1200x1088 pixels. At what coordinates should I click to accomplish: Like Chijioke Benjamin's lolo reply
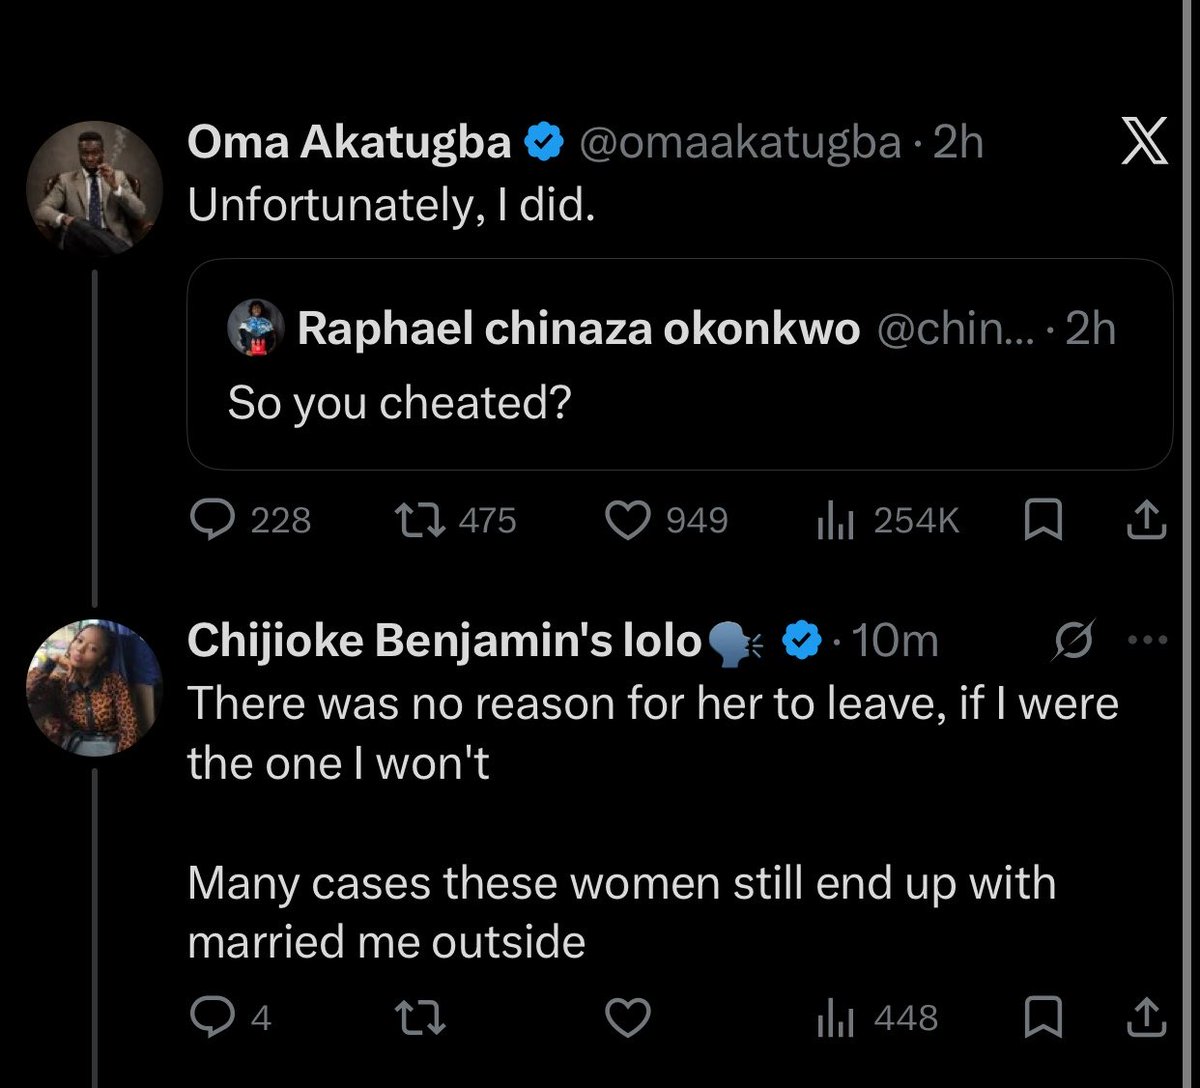tap(630, 1018)
